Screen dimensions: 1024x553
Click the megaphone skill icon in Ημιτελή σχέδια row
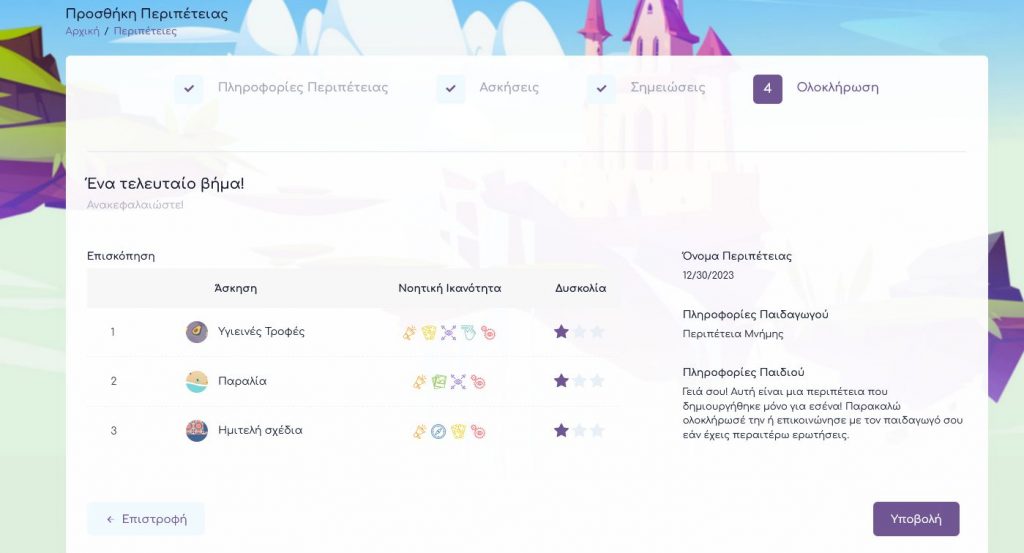[420, 432]
